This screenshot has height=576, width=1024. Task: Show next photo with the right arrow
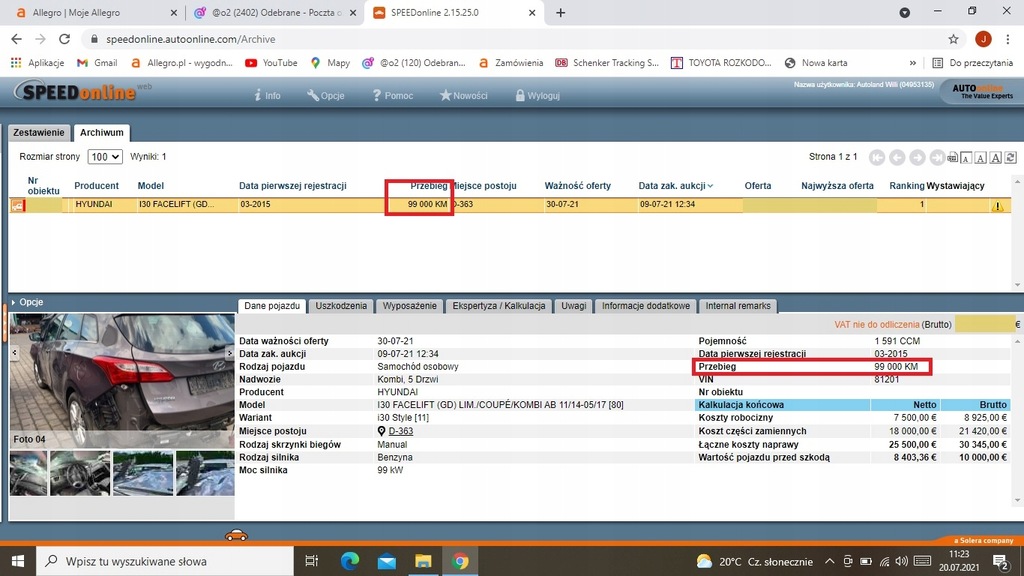[228, 352]
